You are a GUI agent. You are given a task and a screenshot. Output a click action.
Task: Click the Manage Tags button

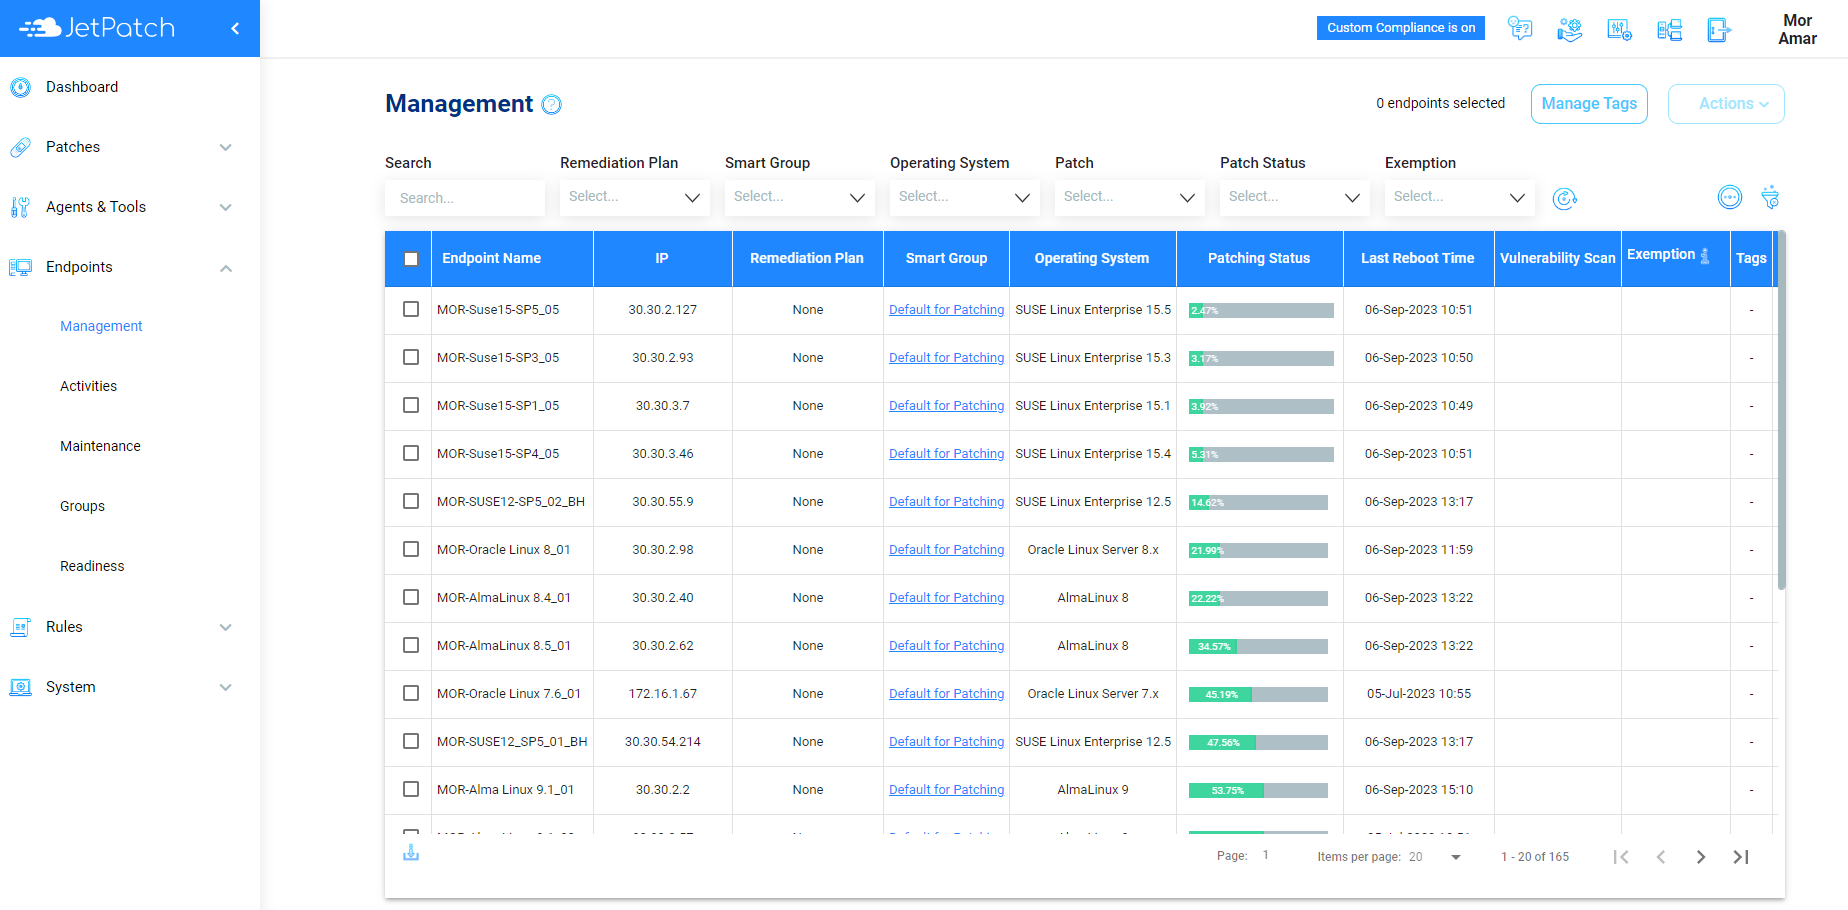[x=1589, y=104]
